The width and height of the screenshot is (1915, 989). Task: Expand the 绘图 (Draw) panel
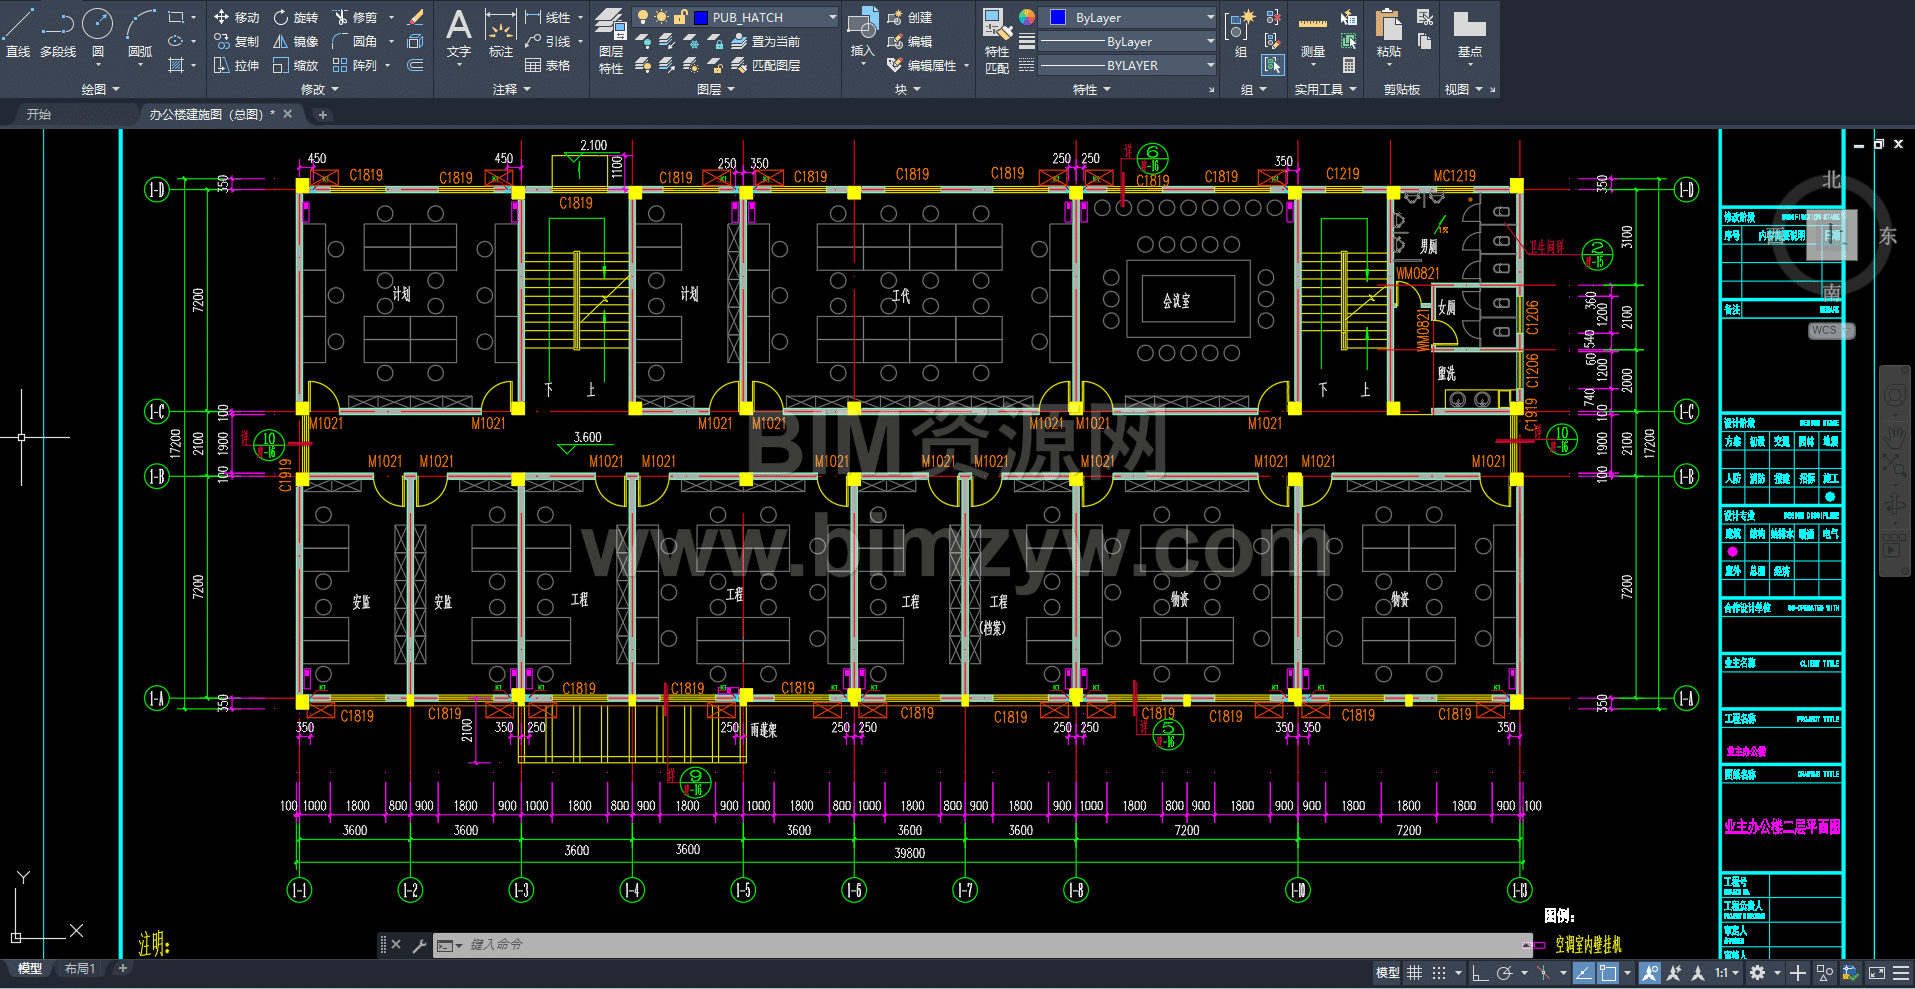[x=100, y=89]
